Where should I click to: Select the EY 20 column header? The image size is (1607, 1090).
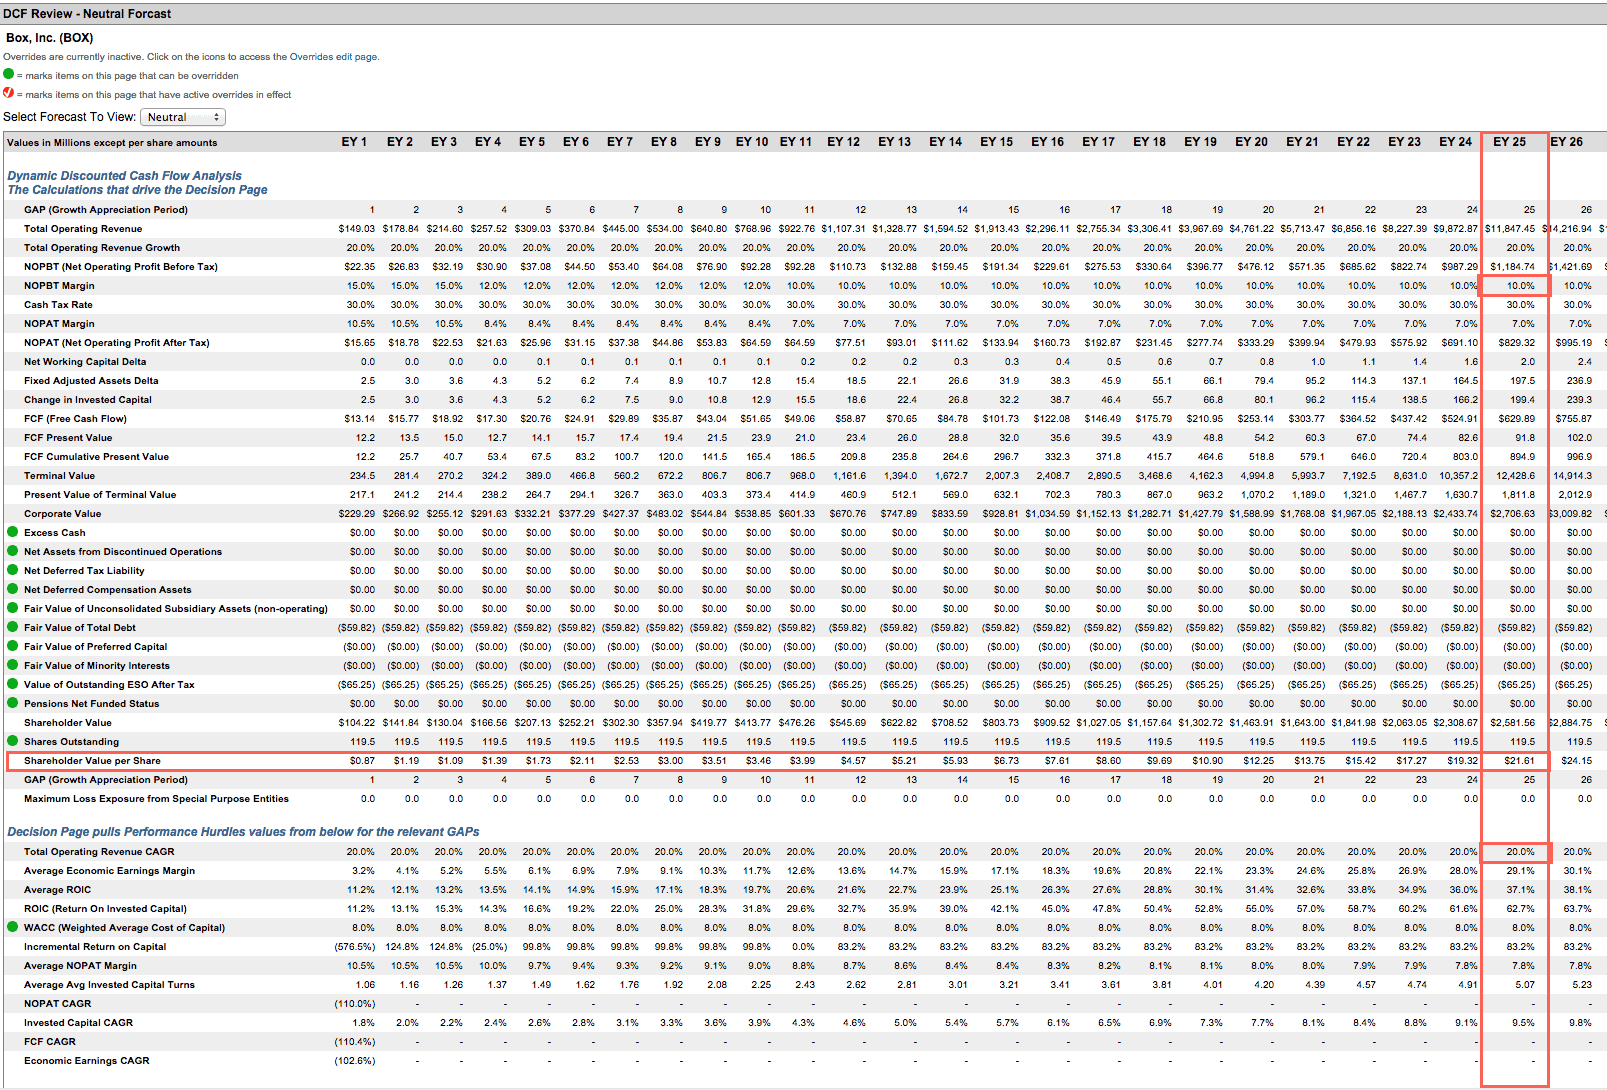click(1251, 142)
